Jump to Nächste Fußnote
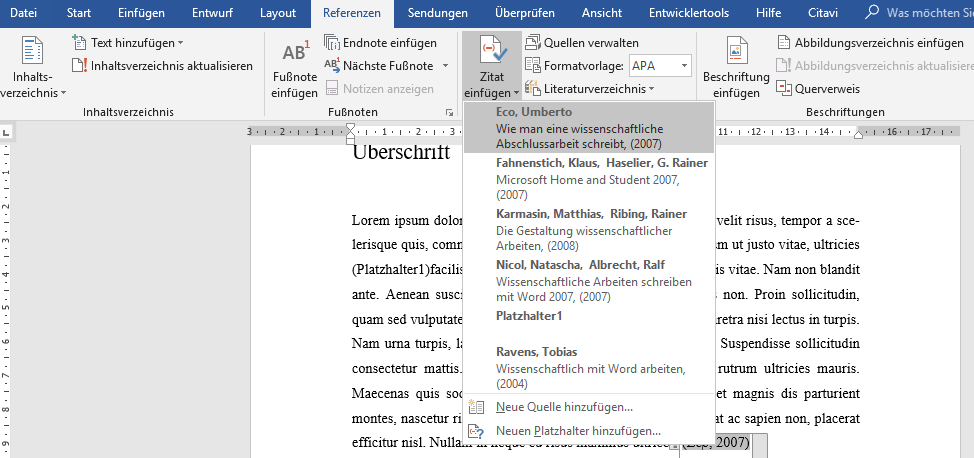 379,66
